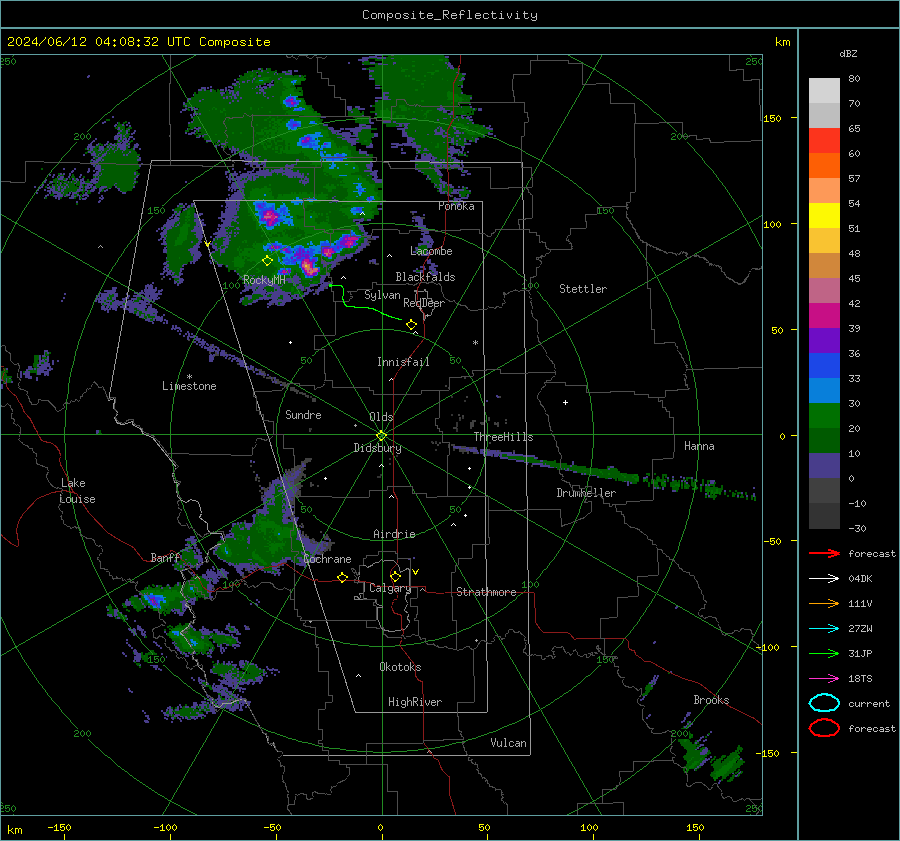Click the Stettler city label
The width and height of the screenshot is (900, 841).
(x=583, y=289)
